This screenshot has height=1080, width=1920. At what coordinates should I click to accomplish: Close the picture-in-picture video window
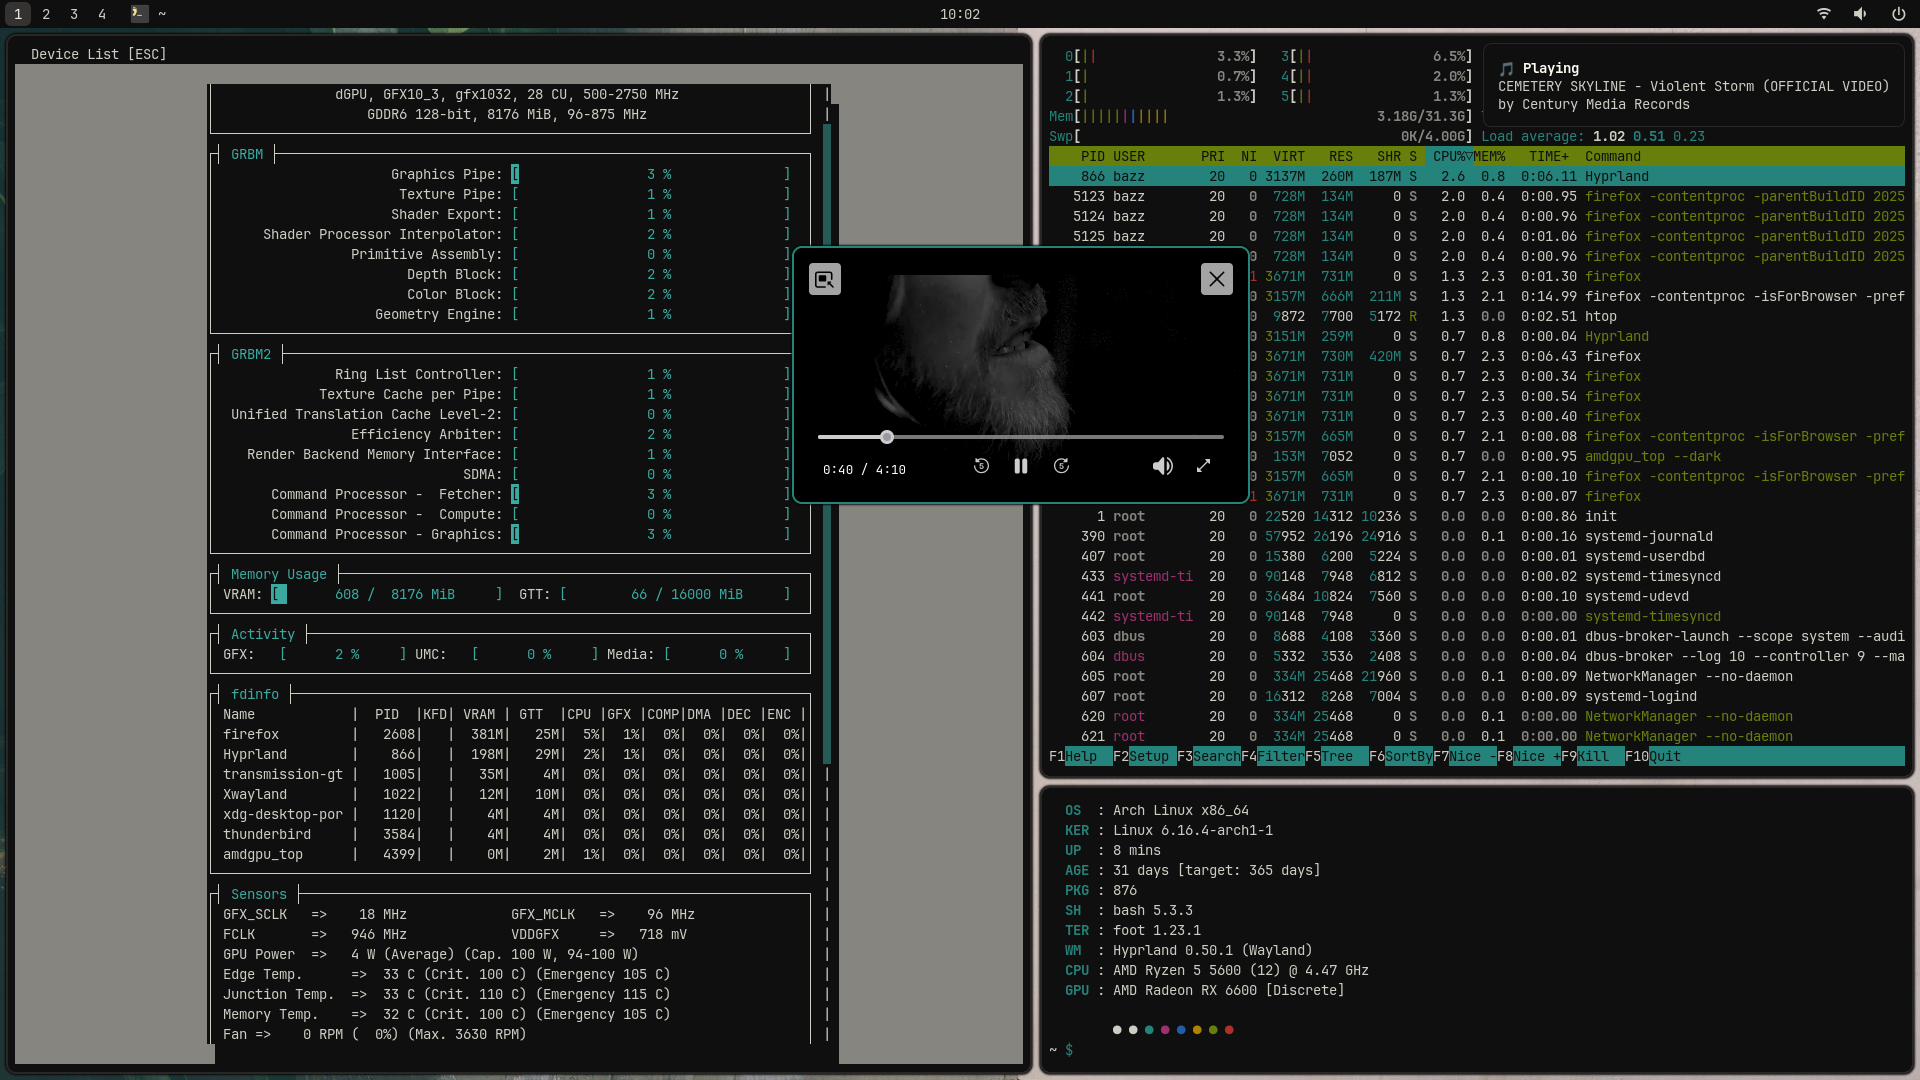1216,279
